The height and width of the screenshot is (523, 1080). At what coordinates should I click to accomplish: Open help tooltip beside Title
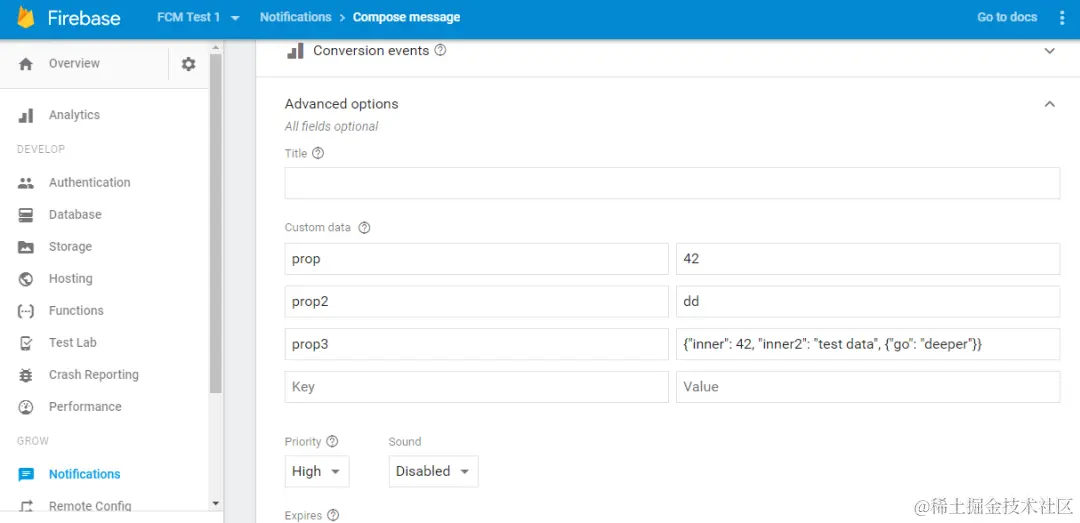318,154
